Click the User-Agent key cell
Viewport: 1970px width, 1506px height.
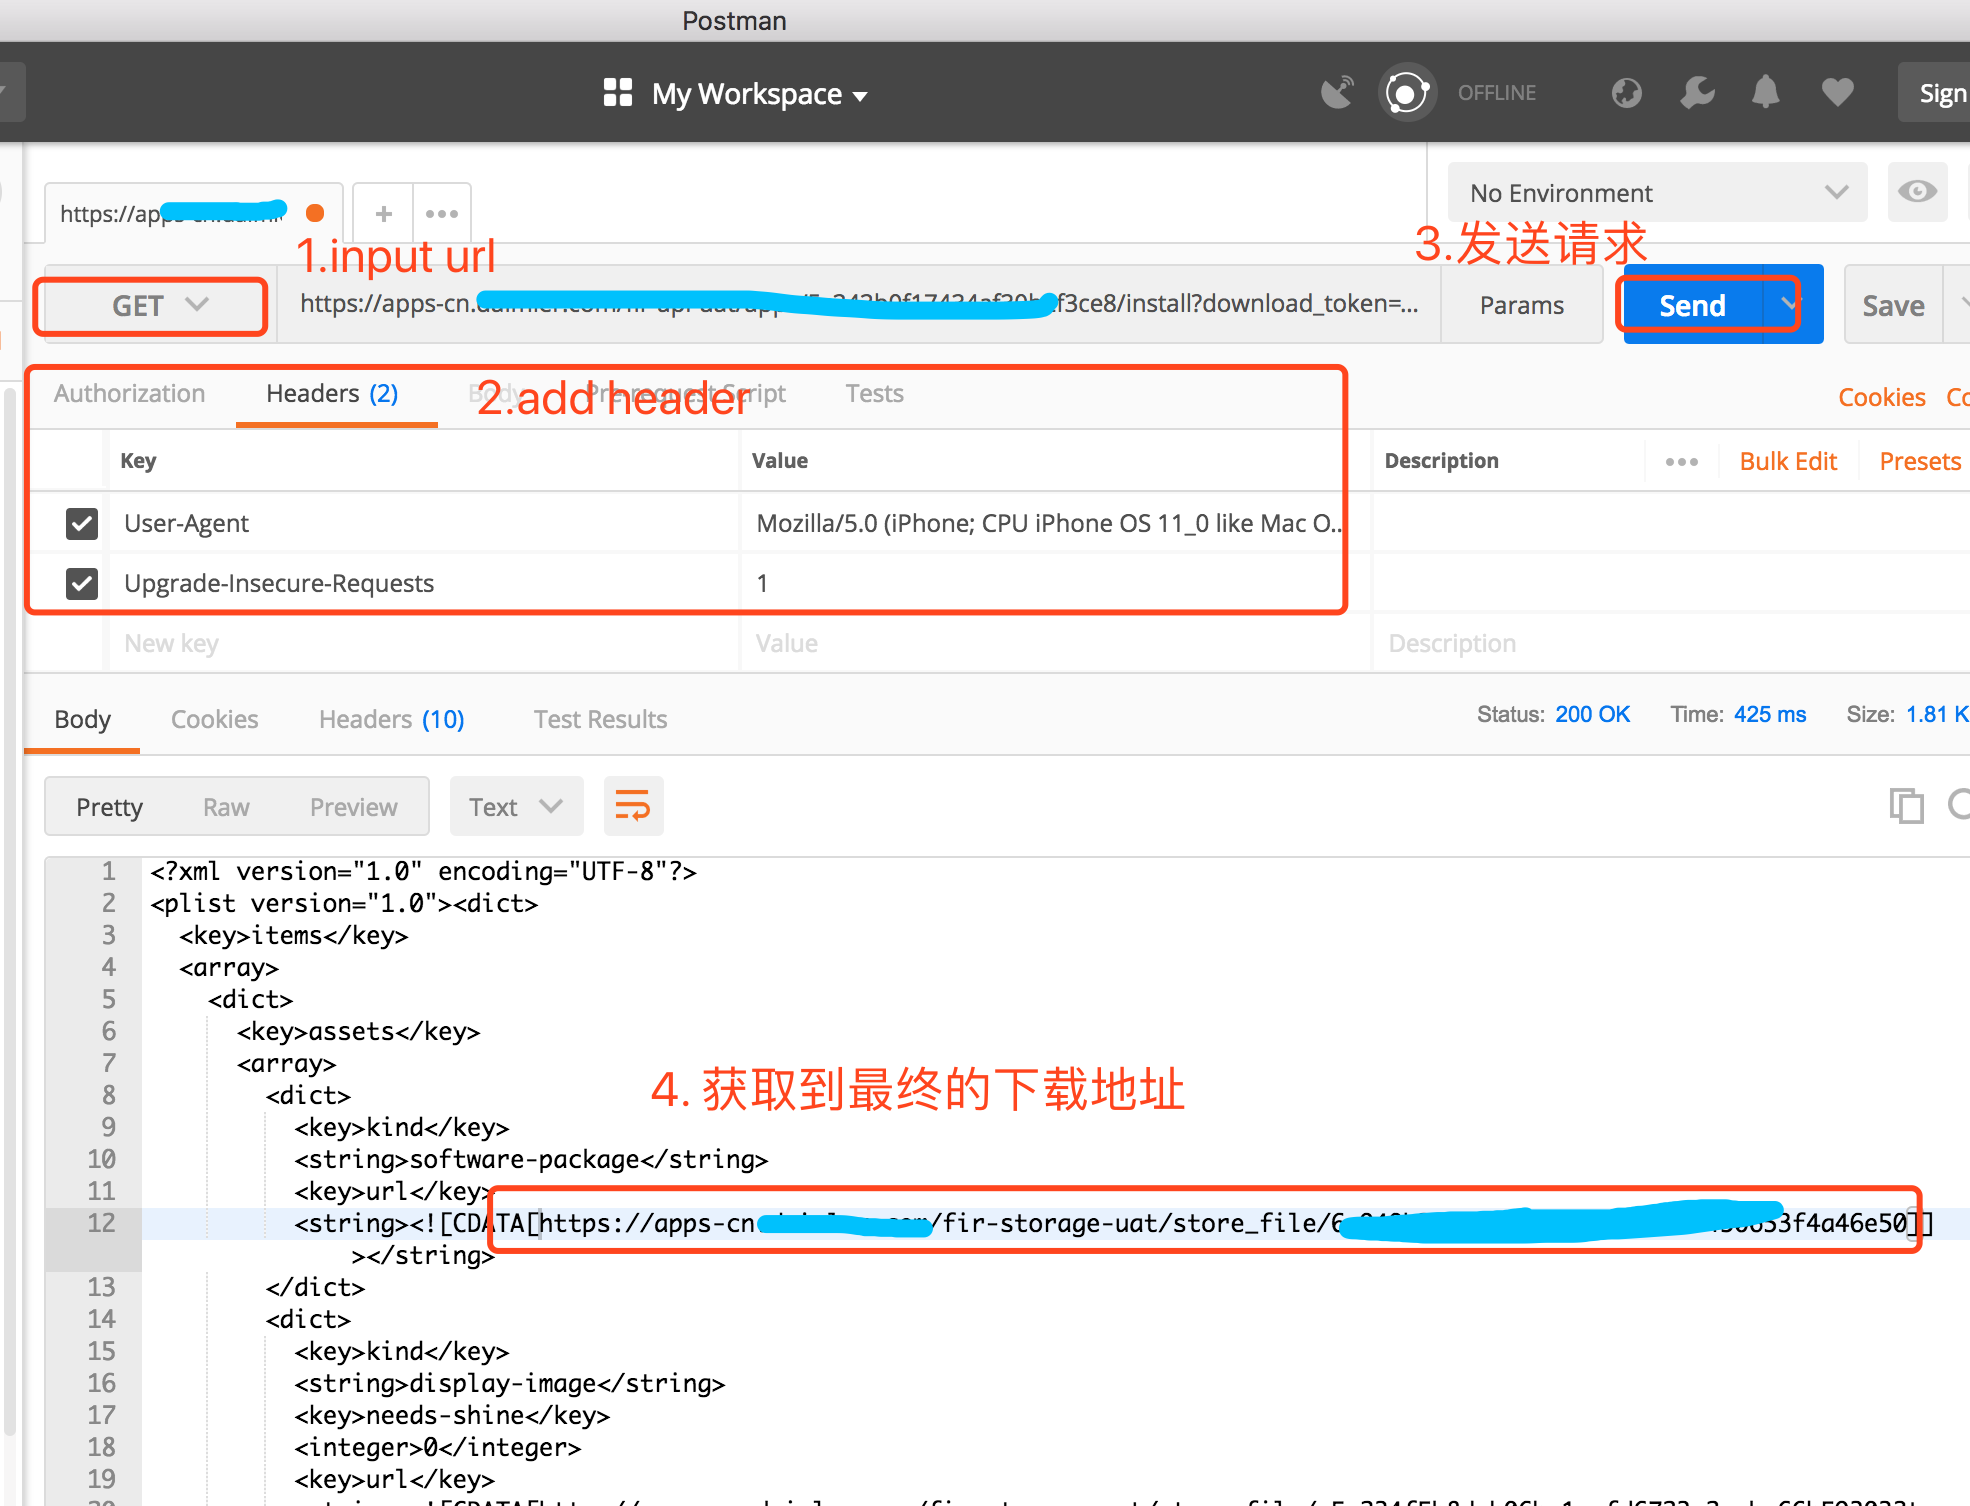(x=424, y=523)
